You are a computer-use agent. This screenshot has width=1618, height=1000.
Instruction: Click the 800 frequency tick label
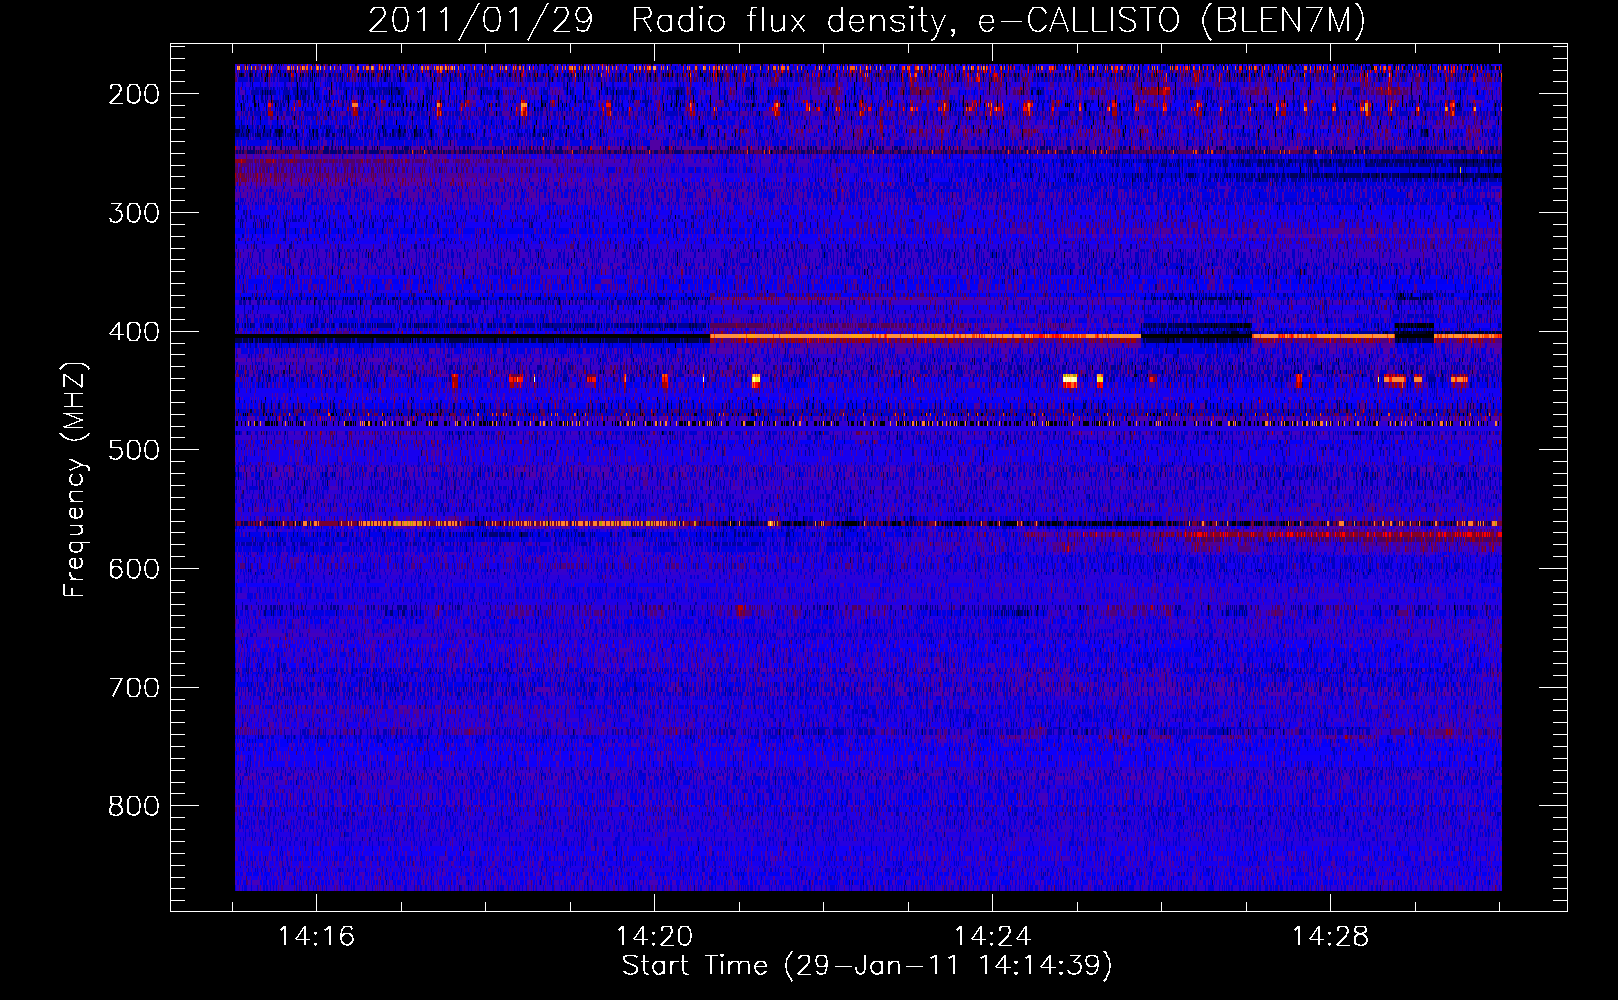tap(134, 806)
